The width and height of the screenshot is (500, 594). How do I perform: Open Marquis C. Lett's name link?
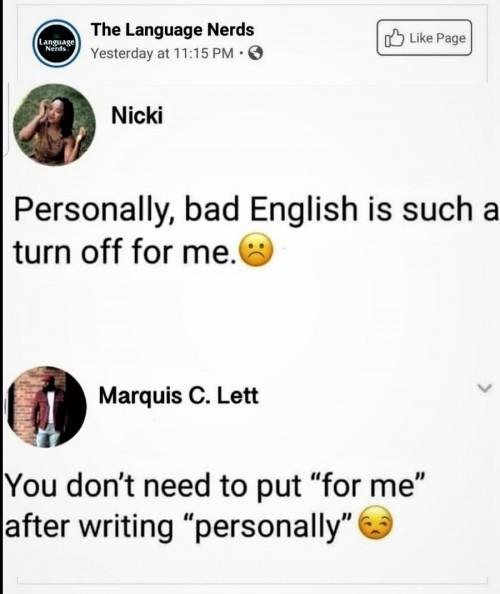click(178, 396)
